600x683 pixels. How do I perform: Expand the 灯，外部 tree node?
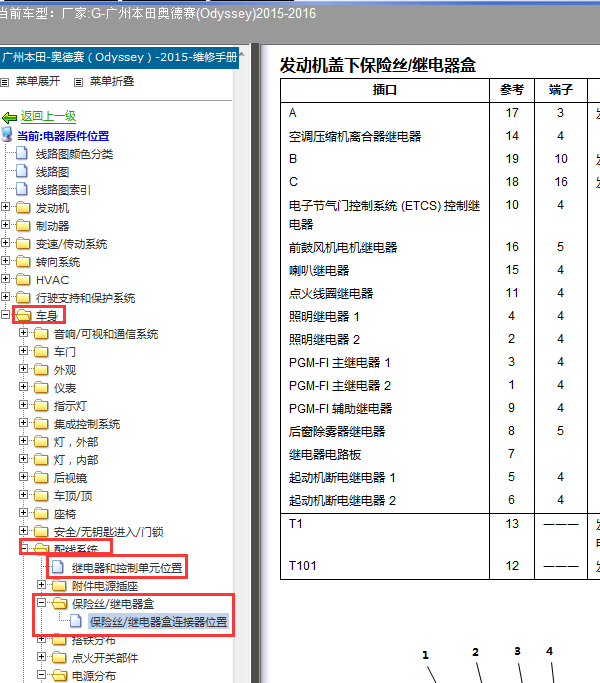pyautogui.click(x=24, y=440)
